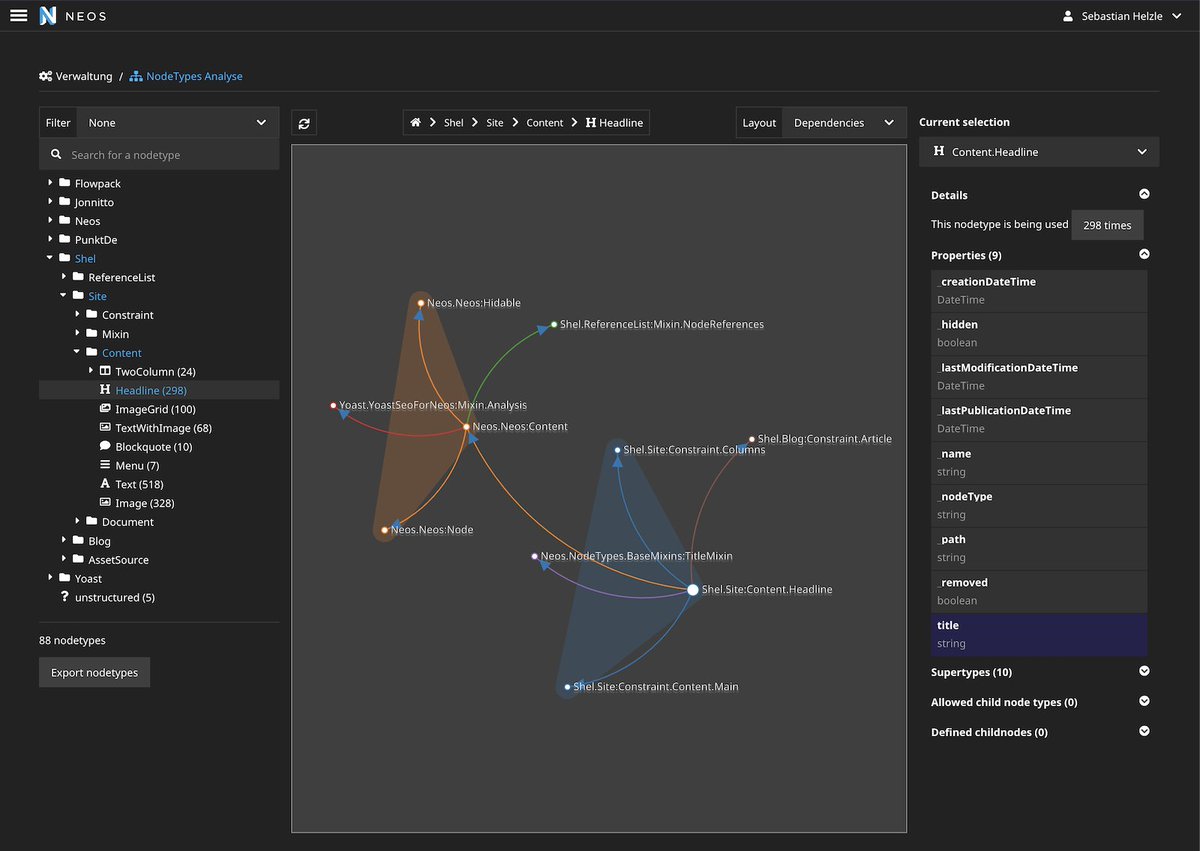Click Neos.Neos:Content graph node
Screen dimensions: 1200x851
466,427
